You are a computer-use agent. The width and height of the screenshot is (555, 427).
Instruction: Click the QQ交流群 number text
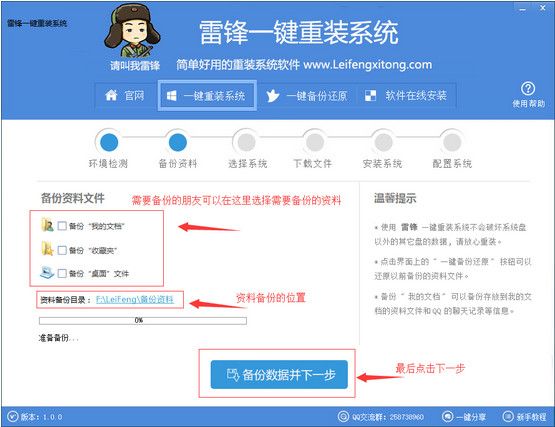point(388,417)
